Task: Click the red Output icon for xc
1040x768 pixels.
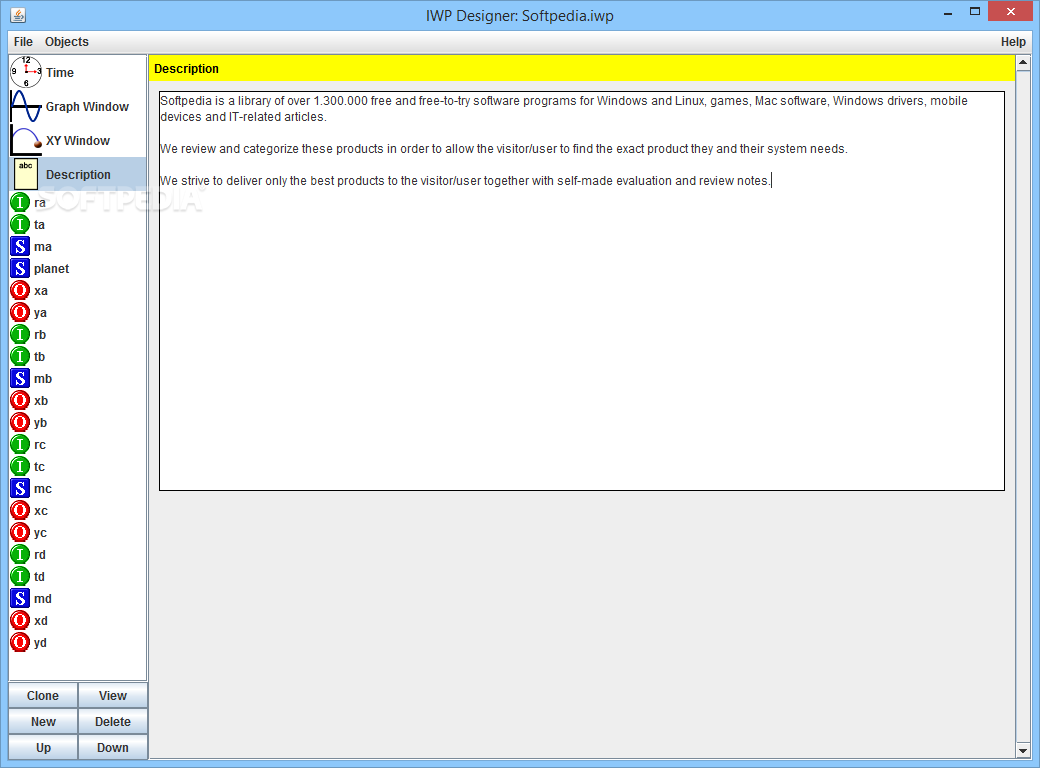Action: coord(20,510)
